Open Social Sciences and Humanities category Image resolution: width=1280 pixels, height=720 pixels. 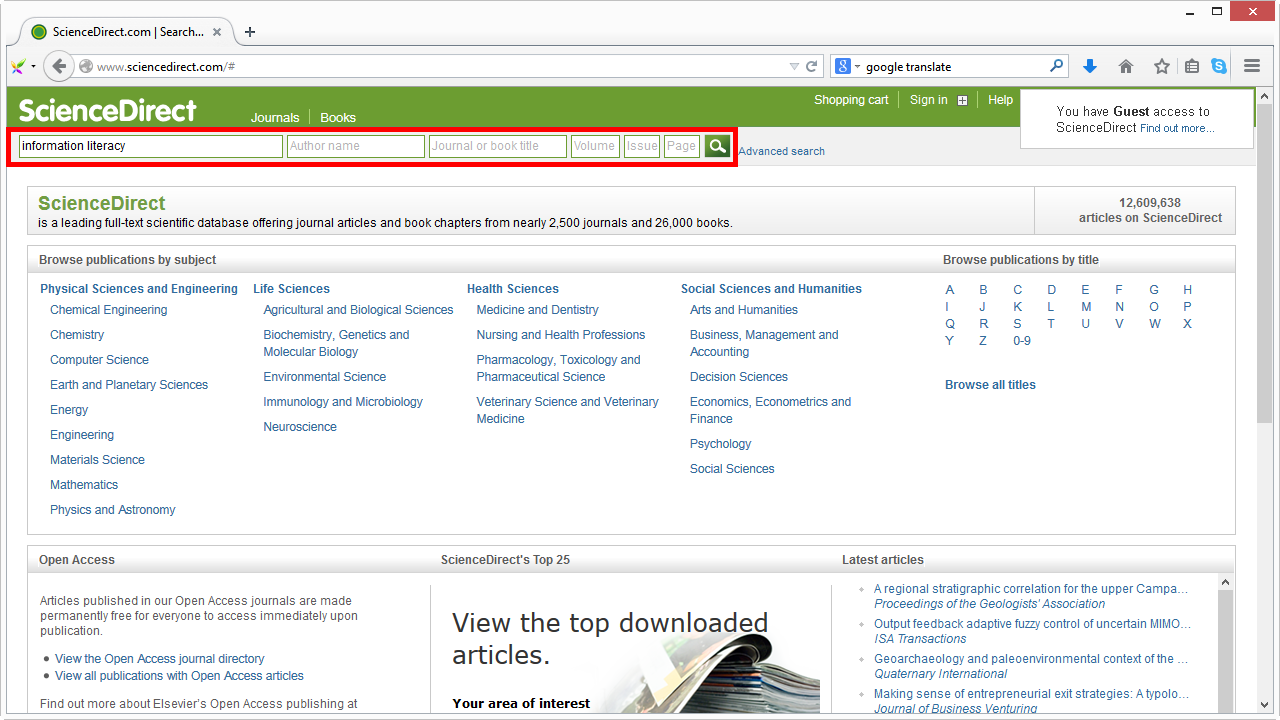771,289
